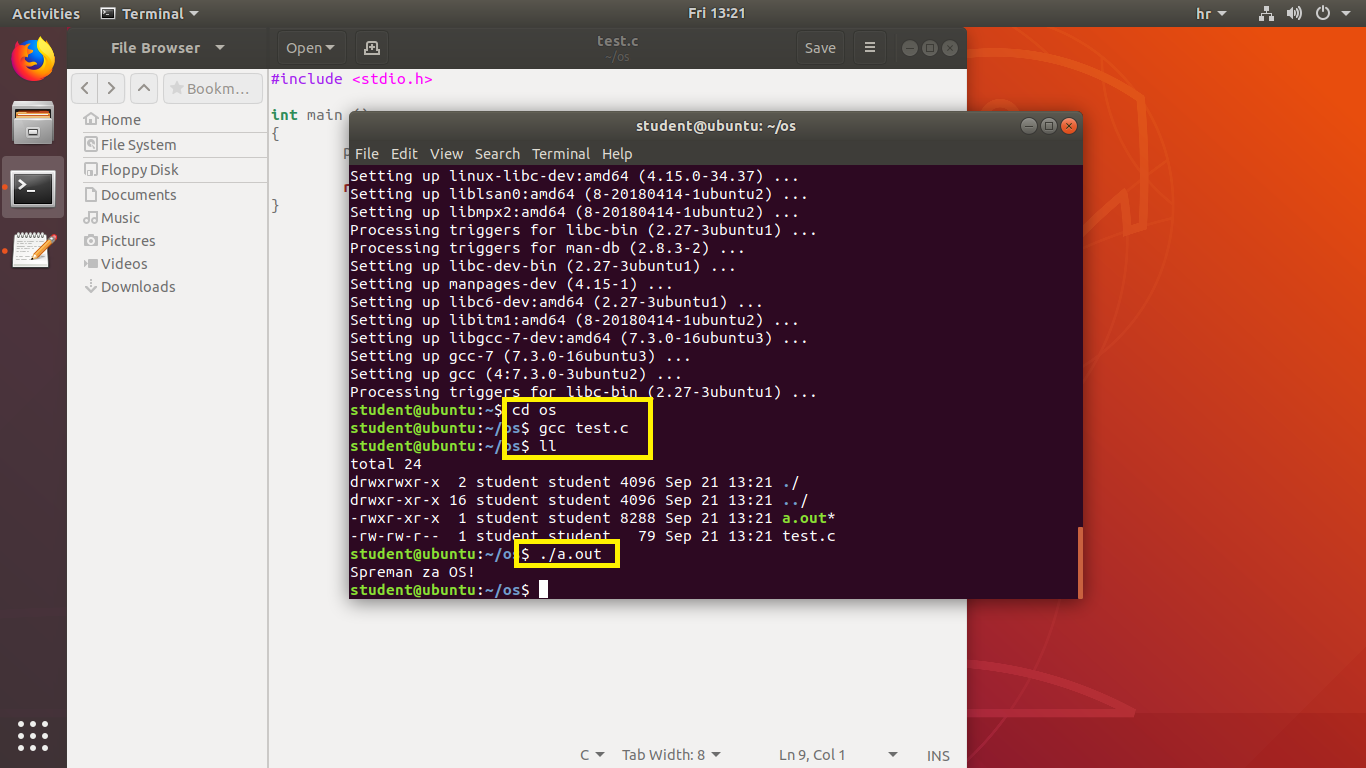Image resolution: width=1366 pixels, height=768 pixels.
Task: Show Applications grid in the dock
Action: click(x=33, y=735)
